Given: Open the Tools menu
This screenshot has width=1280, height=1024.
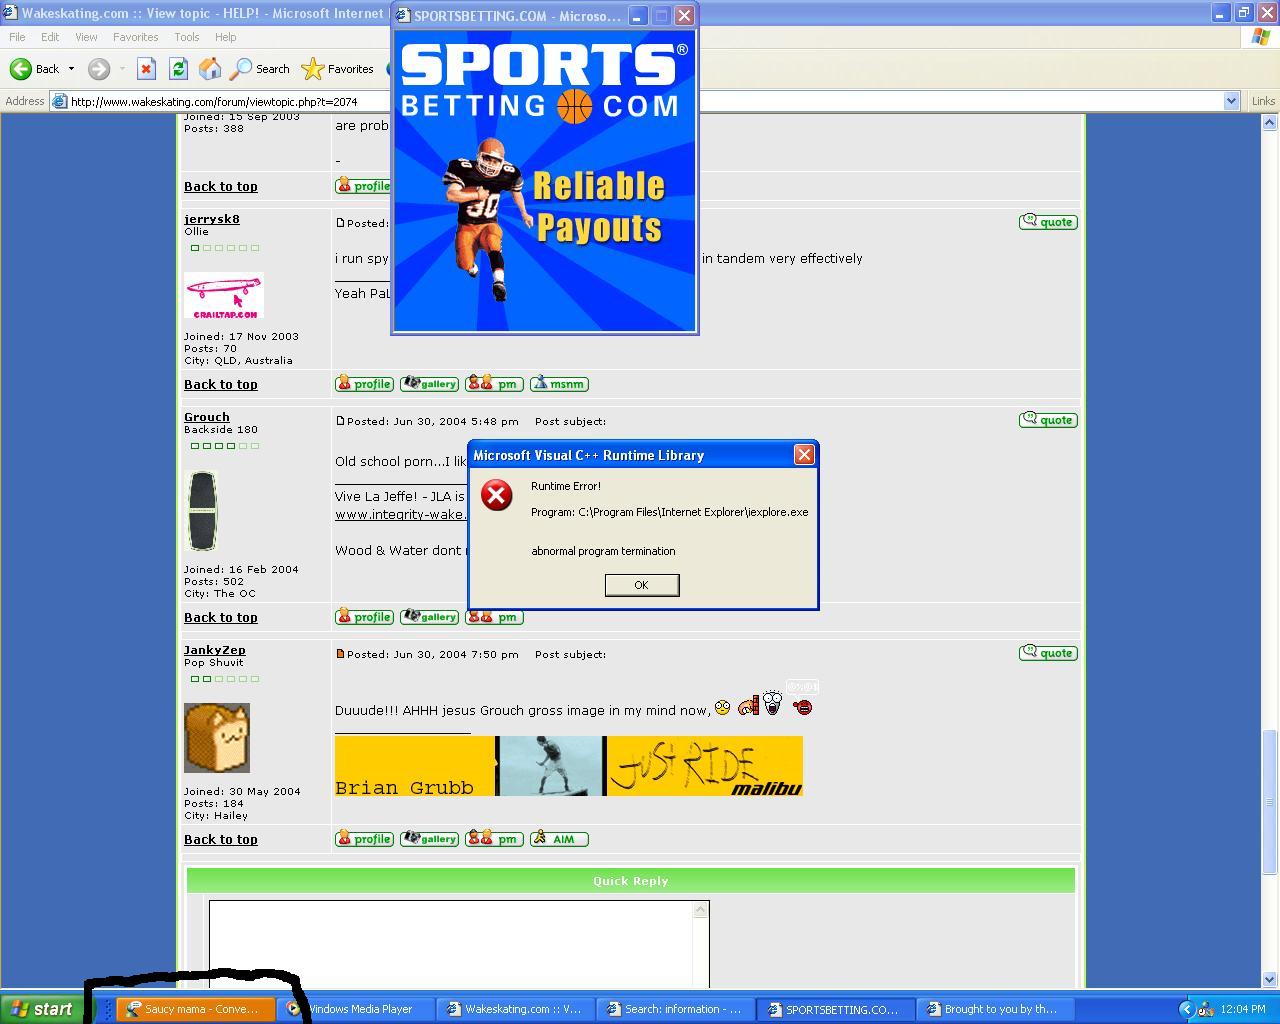Looking at the screenshot, I should click(187, 37).
